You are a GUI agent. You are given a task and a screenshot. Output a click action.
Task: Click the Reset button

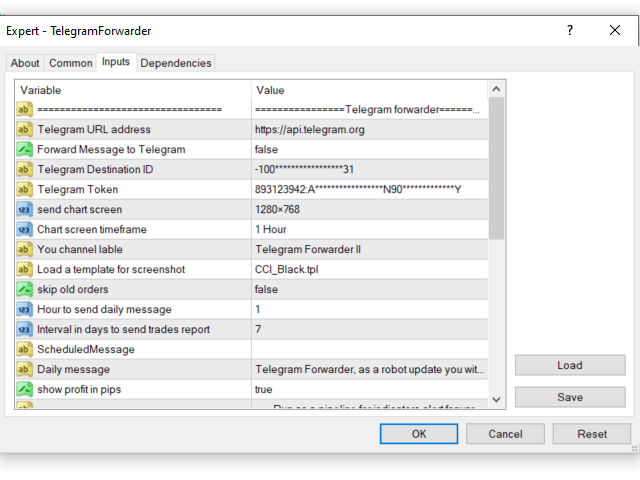click(592, 434)
